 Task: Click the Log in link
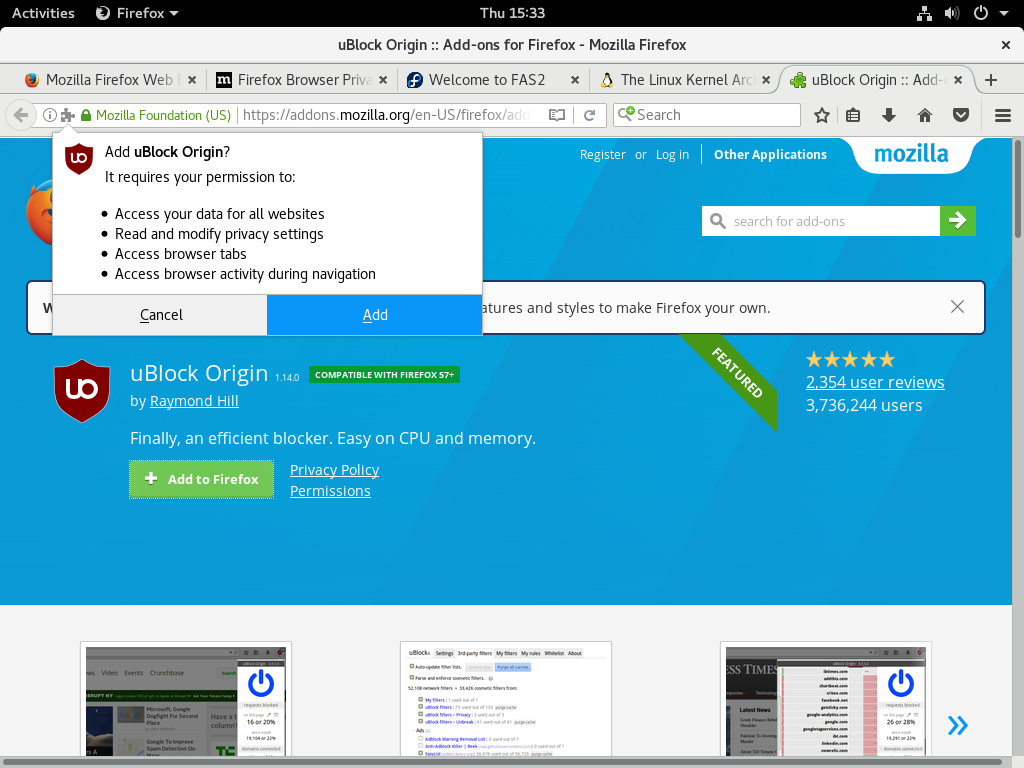[672, 155]
